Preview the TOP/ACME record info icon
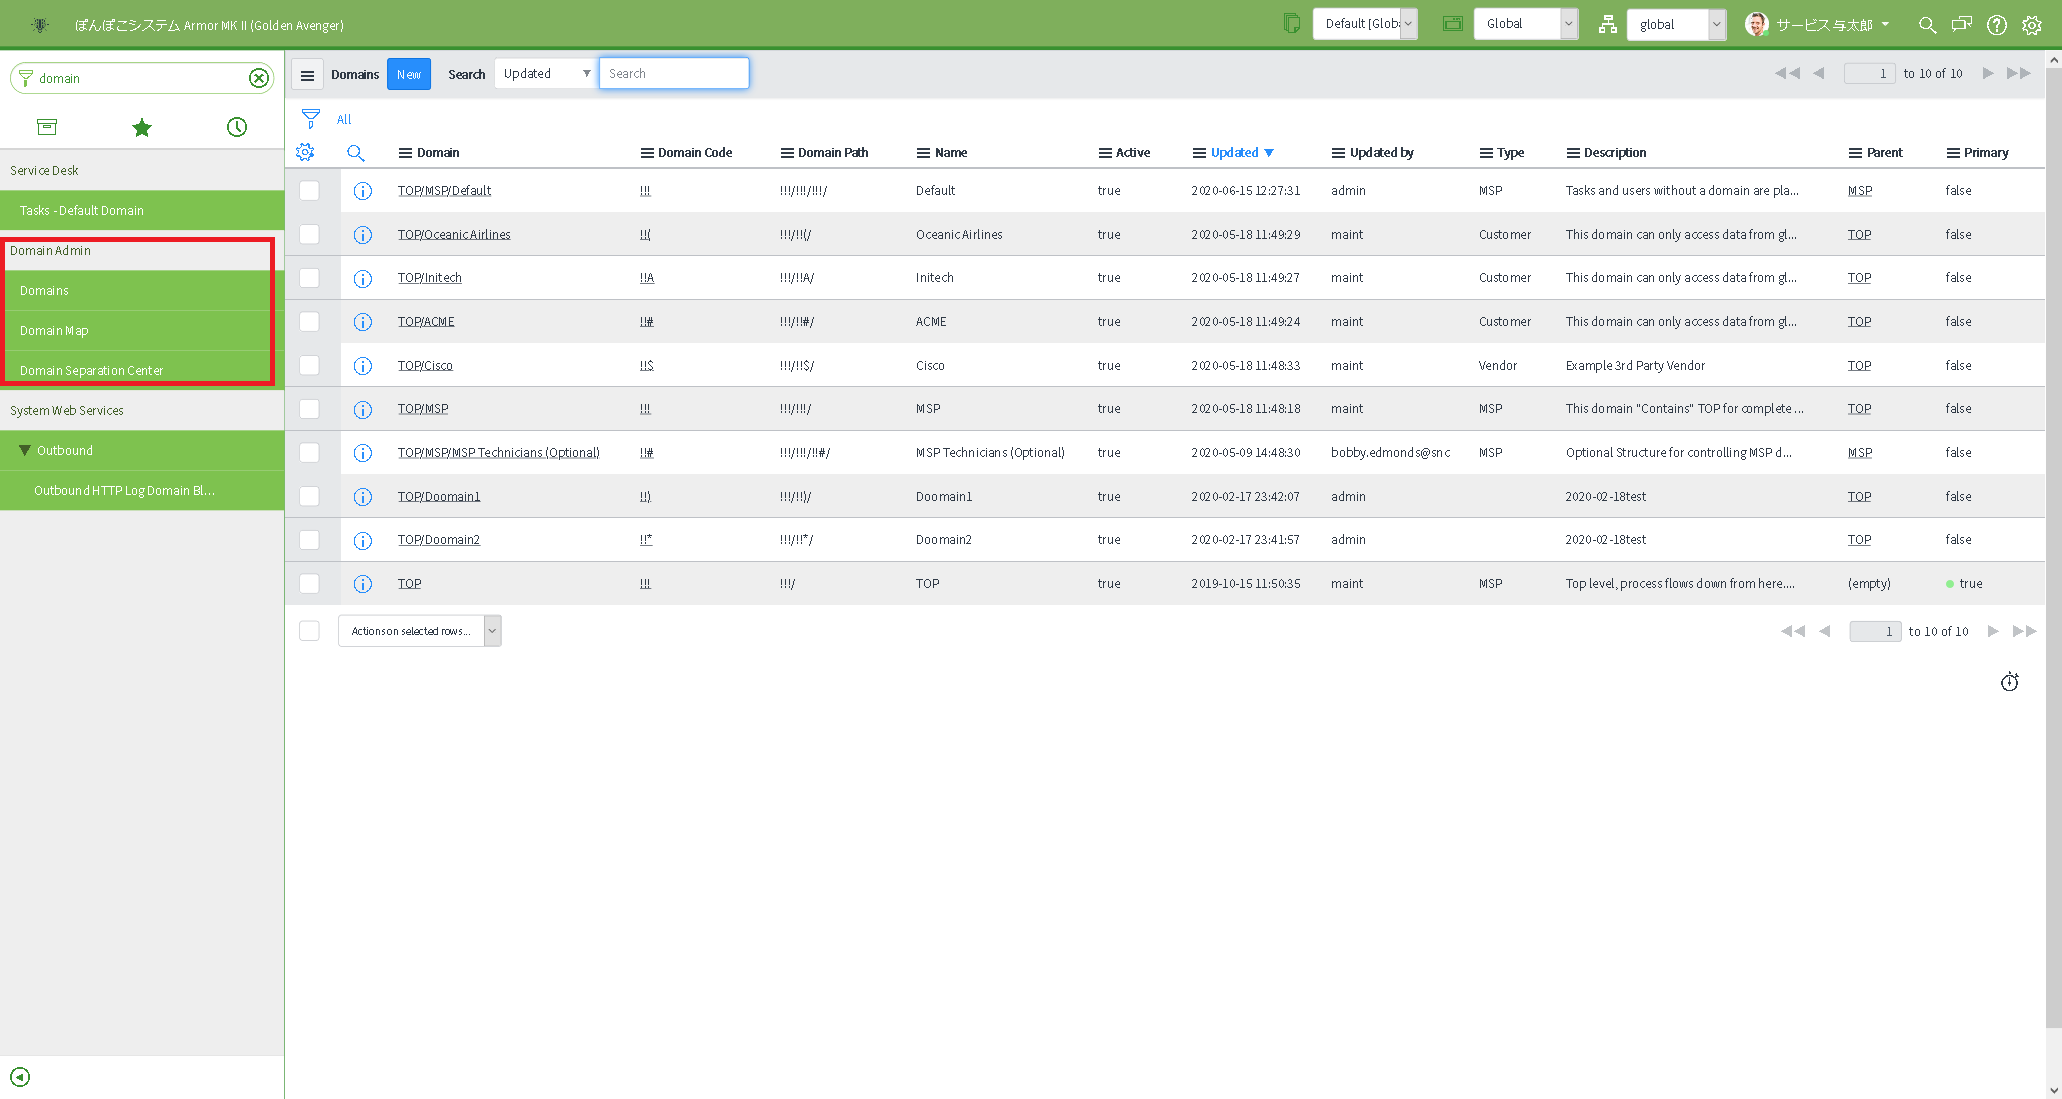This screenshot has width=2062, height=1099. click(363, 321)
